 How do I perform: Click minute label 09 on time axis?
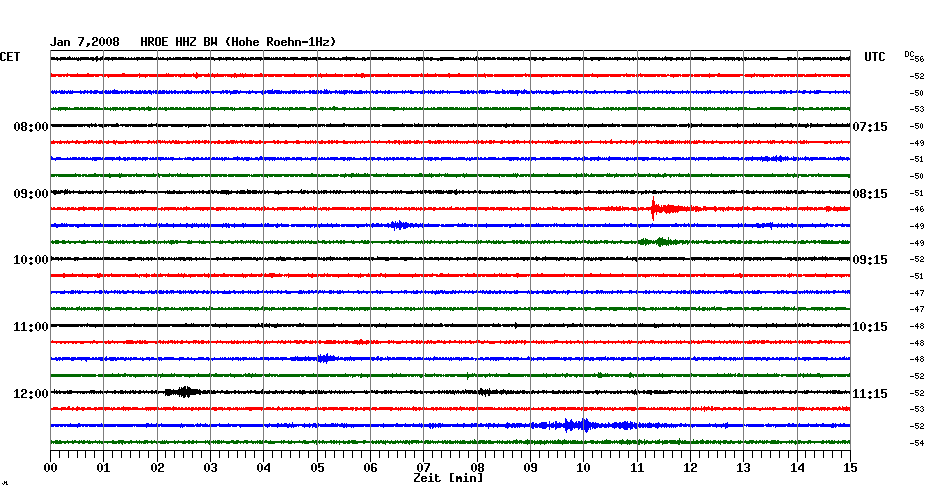(530, 468)
